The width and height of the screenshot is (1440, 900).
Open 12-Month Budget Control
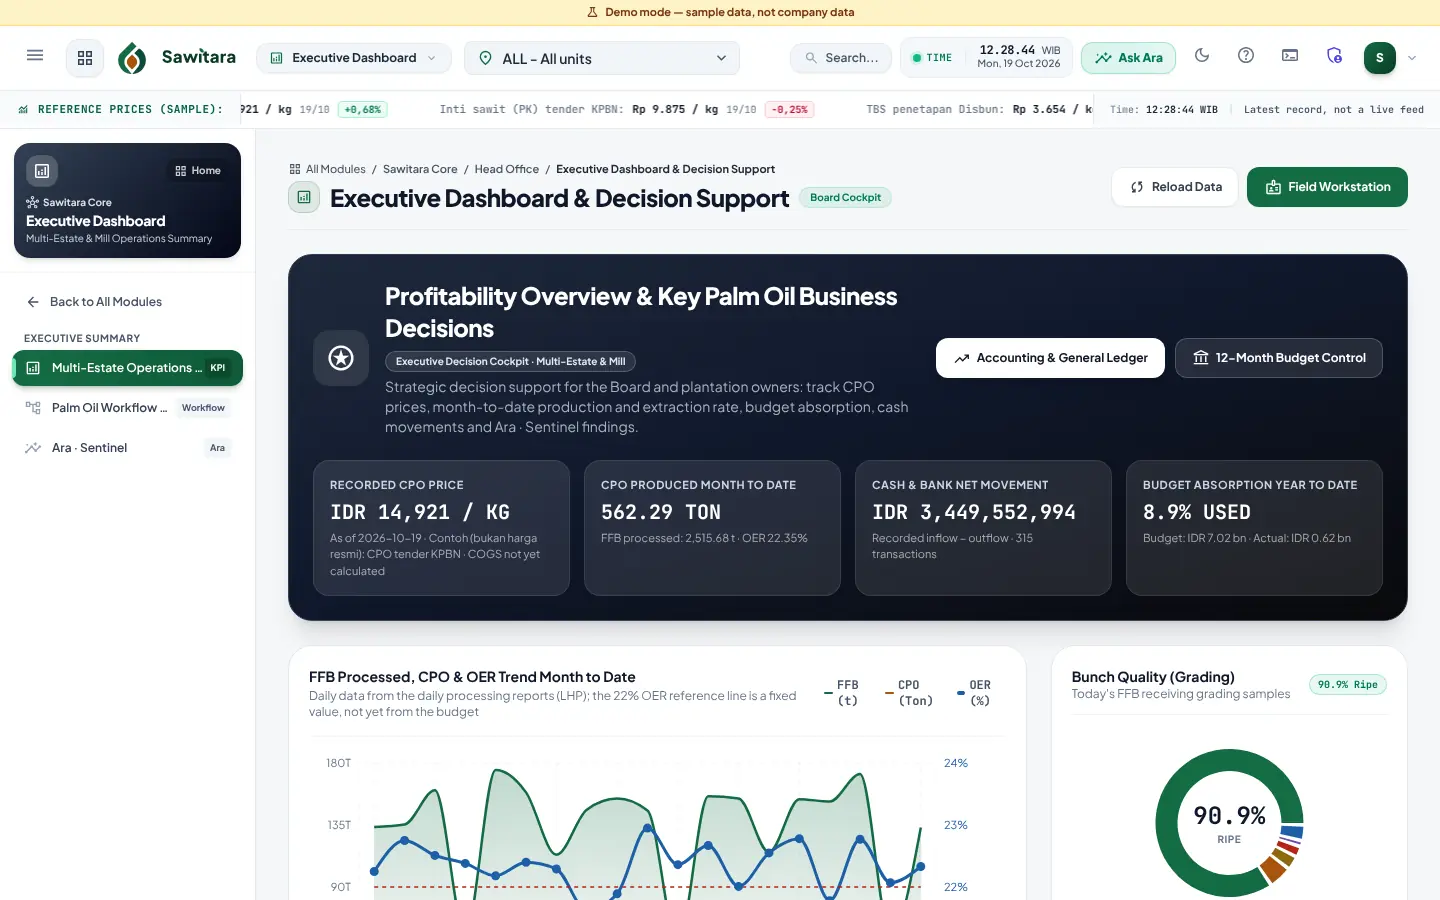(x=1279, y=358)
